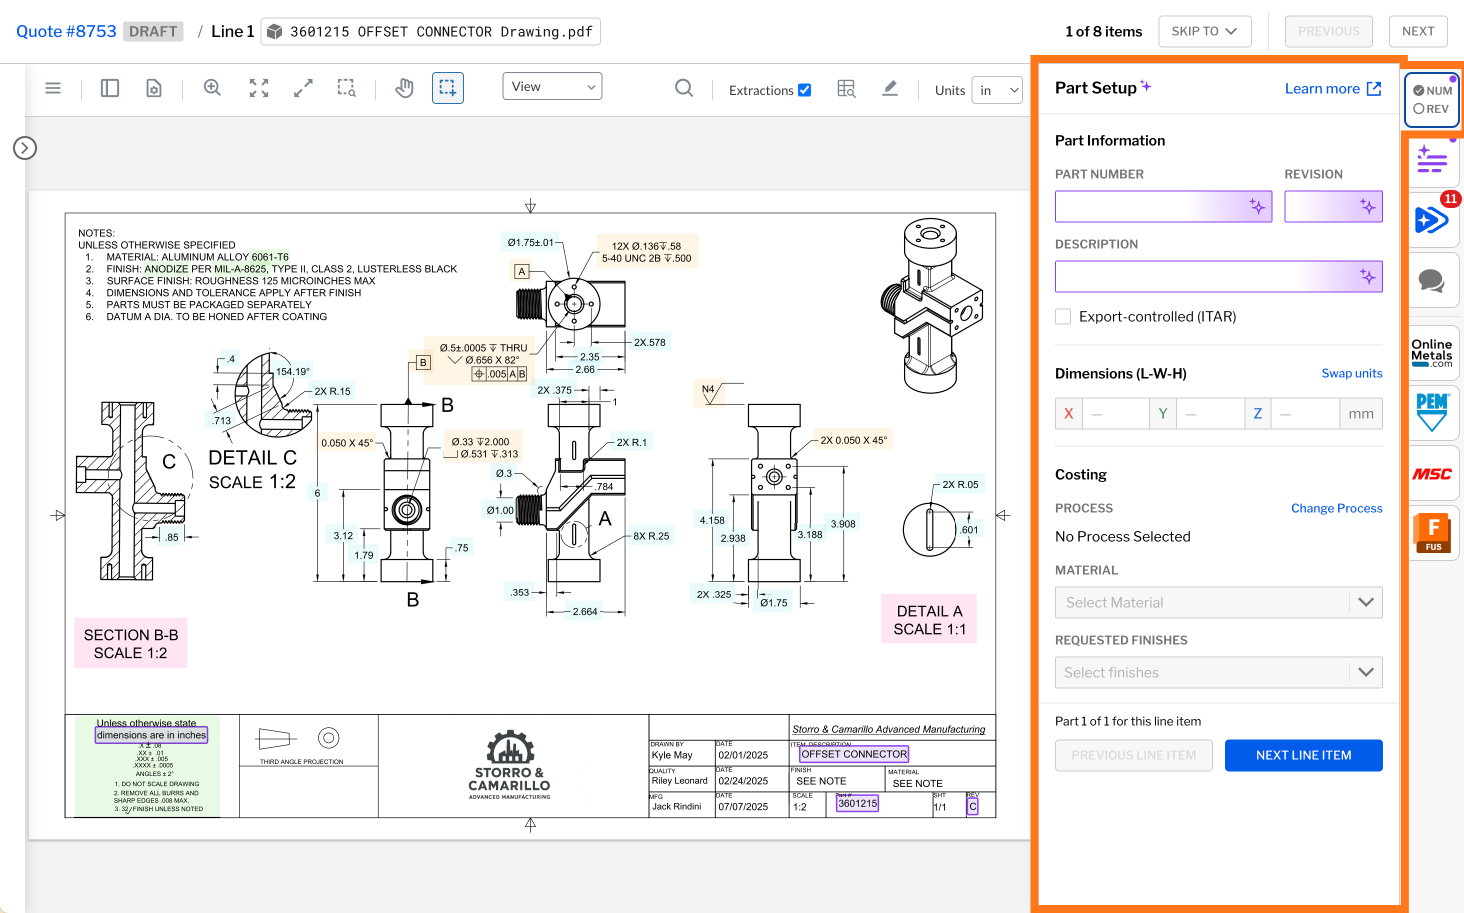Check Export-controlled (ITAR) box
This screenshot has width=1464, height=913.
(1063, 317)
